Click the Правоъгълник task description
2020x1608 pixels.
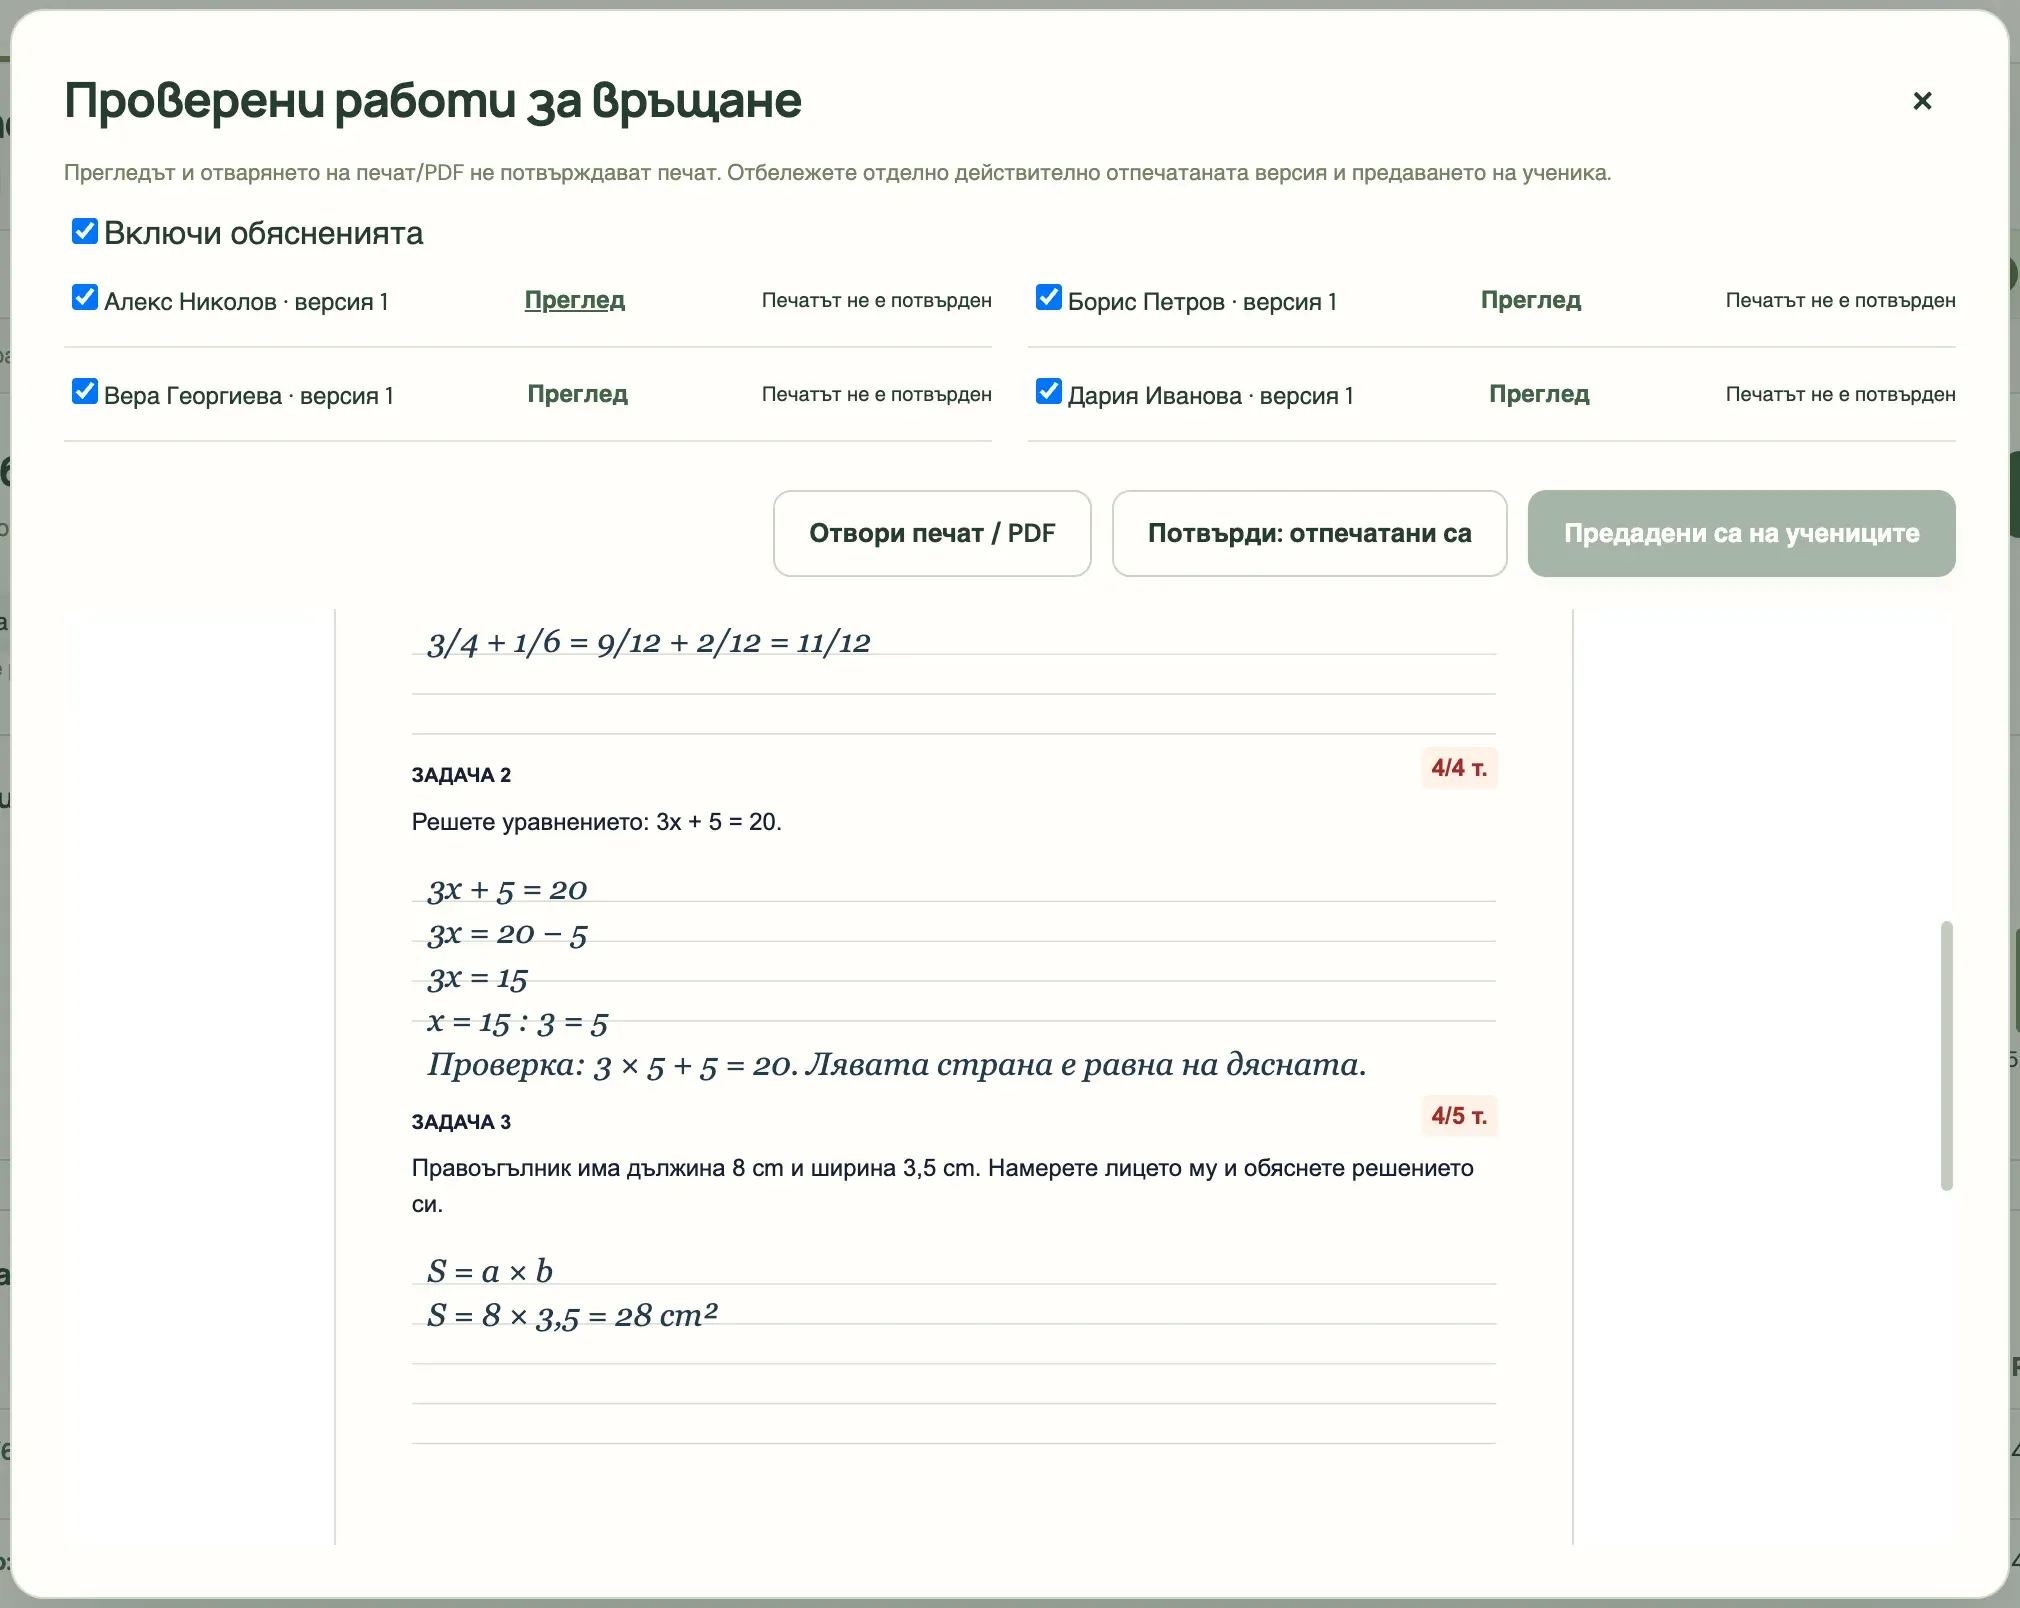(x=943, y=1186)
